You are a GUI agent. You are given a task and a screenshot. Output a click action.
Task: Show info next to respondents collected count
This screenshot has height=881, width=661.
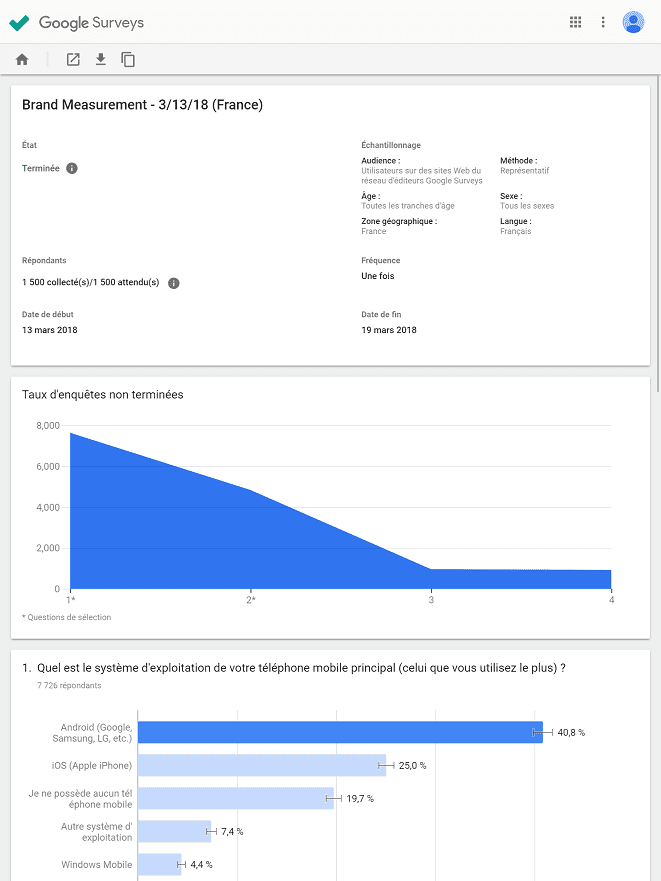(174, 283)
